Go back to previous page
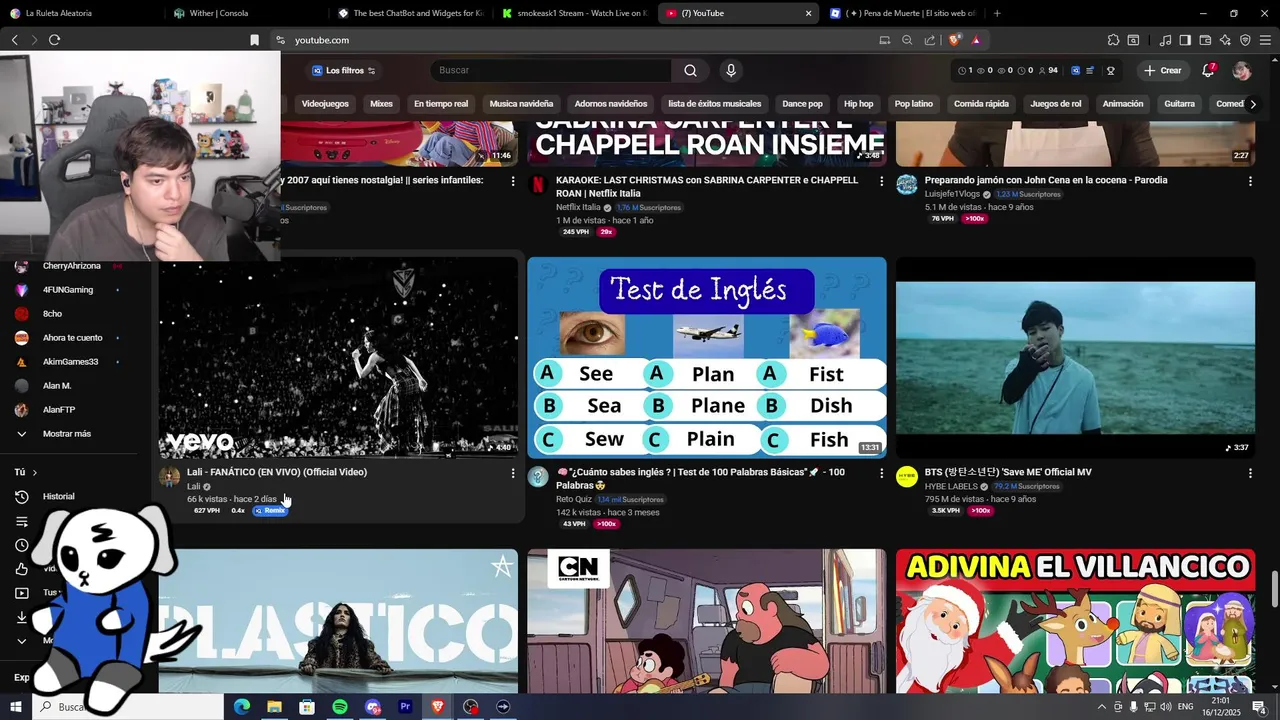The height and width of the screenshot is (720, 1280). click(14, 40)
